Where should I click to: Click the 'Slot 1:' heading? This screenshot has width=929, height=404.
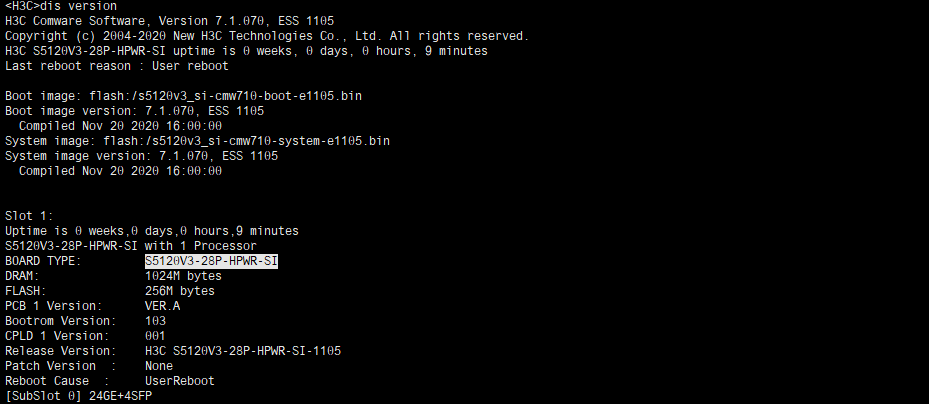(29, 216)
